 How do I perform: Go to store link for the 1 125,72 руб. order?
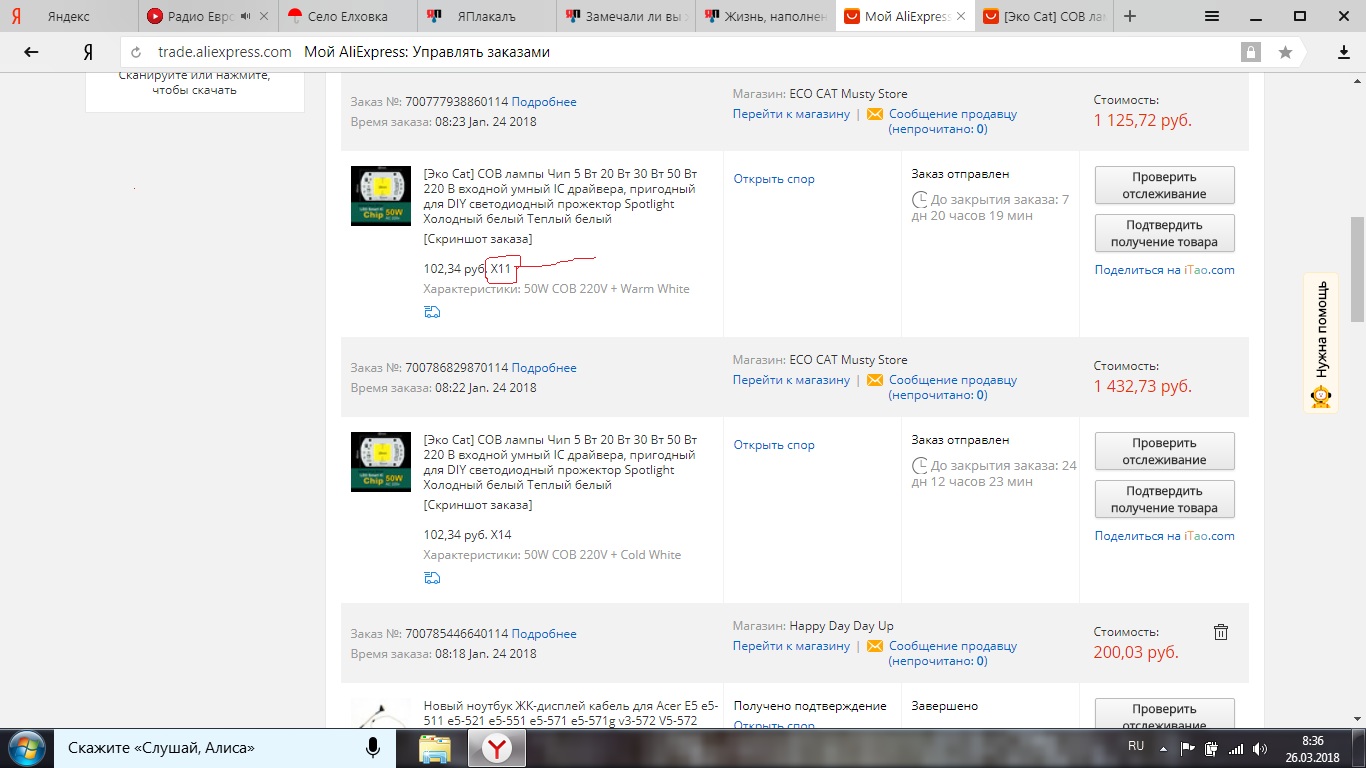pyautogui.click(x=791, y=114)
